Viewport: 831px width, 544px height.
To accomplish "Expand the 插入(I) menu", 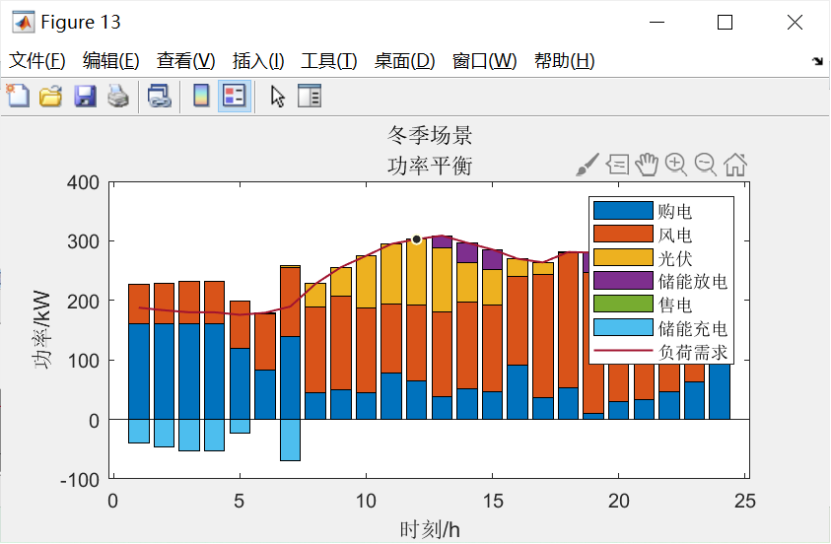I will 258,61.
